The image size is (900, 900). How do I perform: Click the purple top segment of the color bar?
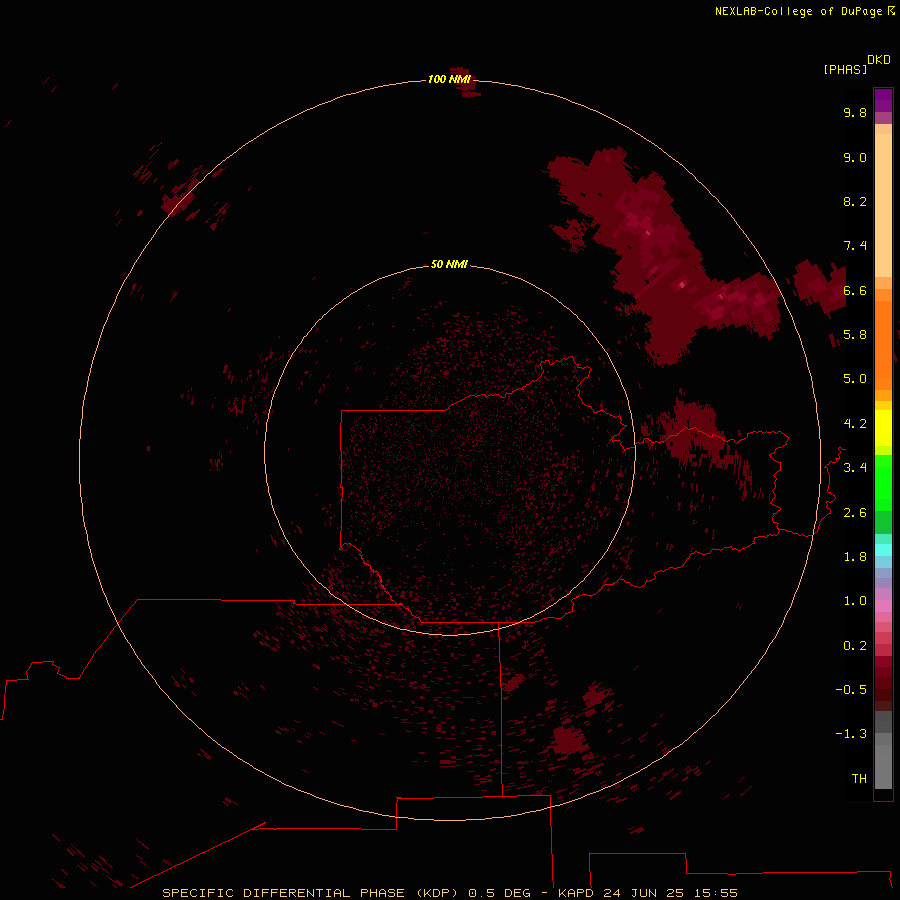883,100
